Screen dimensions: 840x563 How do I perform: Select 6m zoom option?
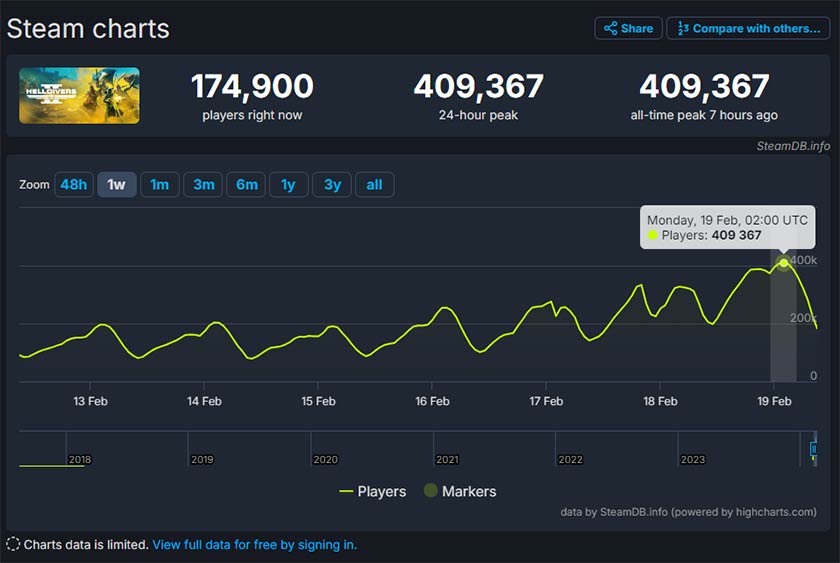(x=246, y=185)
